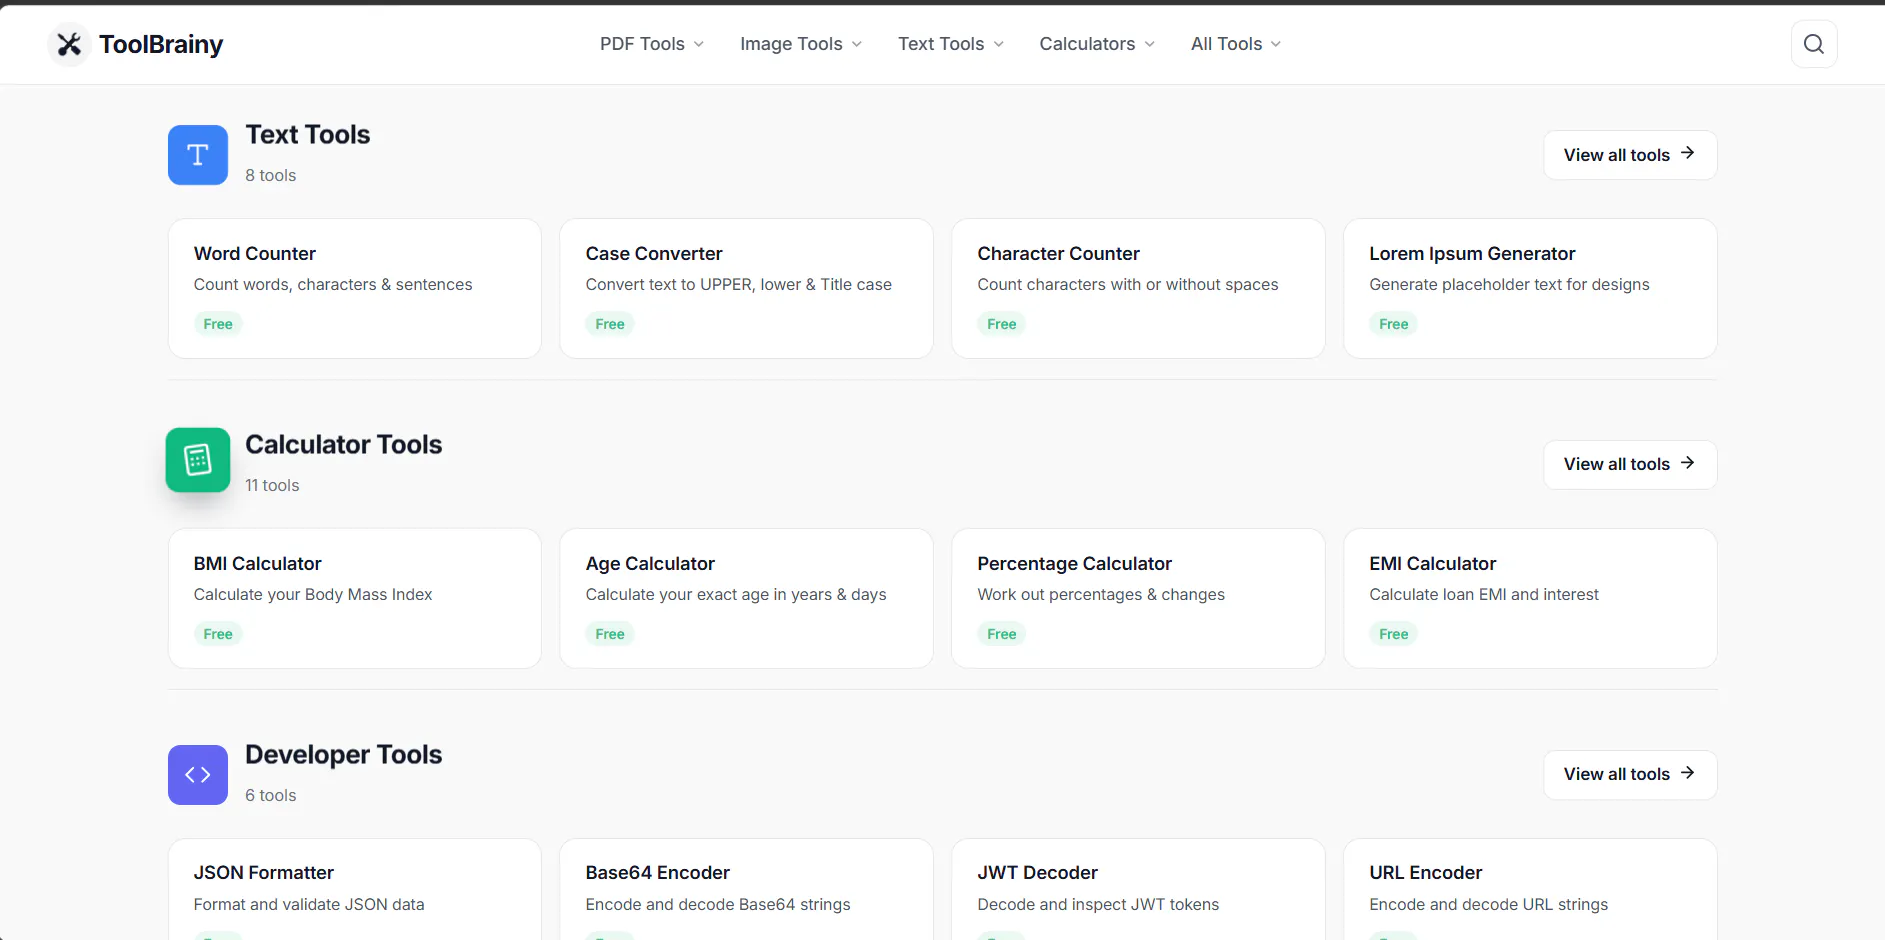The width and height of the screenshot is (1885, 940).
Task: Click 'Encode and decode Base64 strings' text
Action: (718, 905)
